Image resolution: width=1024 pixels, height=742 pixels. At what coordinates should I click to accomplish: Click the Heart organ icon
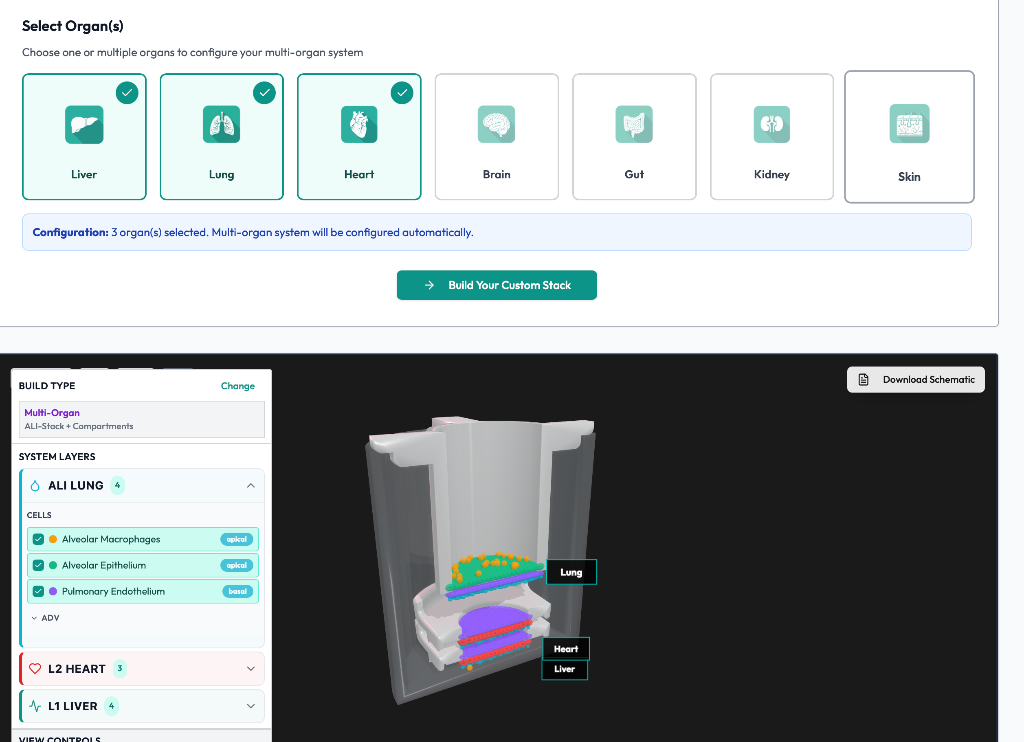click(359, 125)
